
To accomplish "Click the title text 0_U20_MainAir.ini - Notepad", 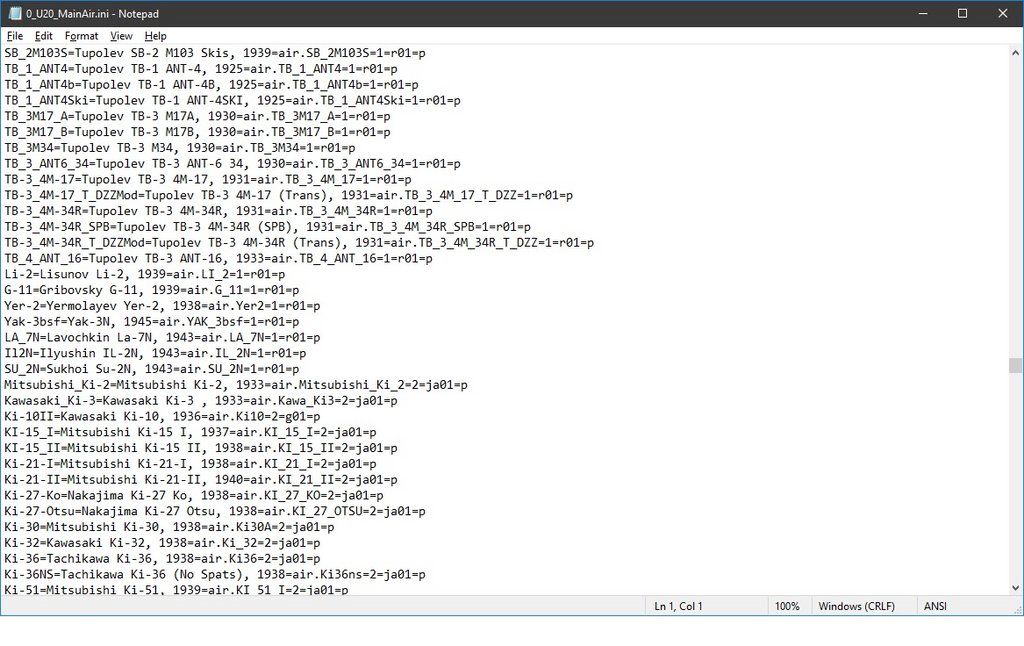I will (x=92, y=14).
